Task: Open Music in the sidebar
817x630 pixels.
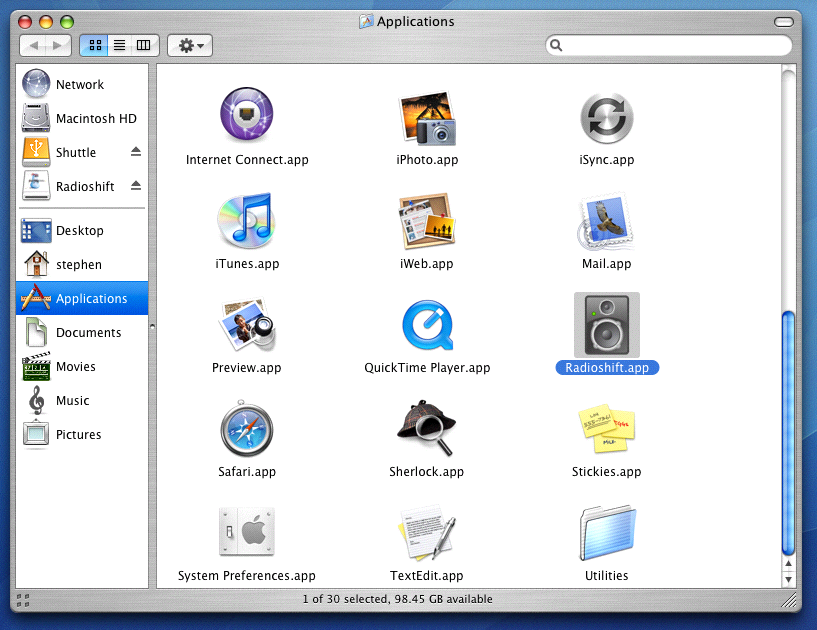Action: click(x=82, y=400)
